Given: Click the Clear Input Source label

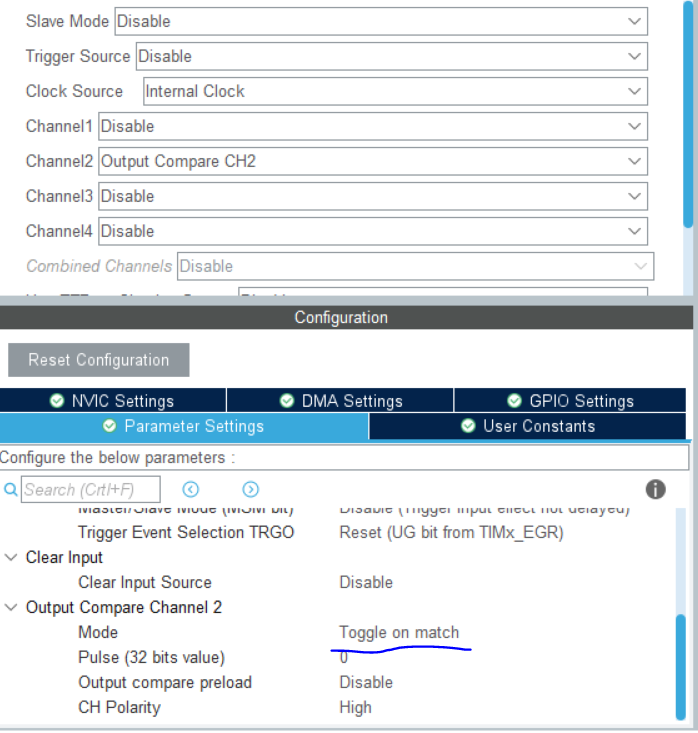Looking at the screenshot, I should (x=145, y=582).
